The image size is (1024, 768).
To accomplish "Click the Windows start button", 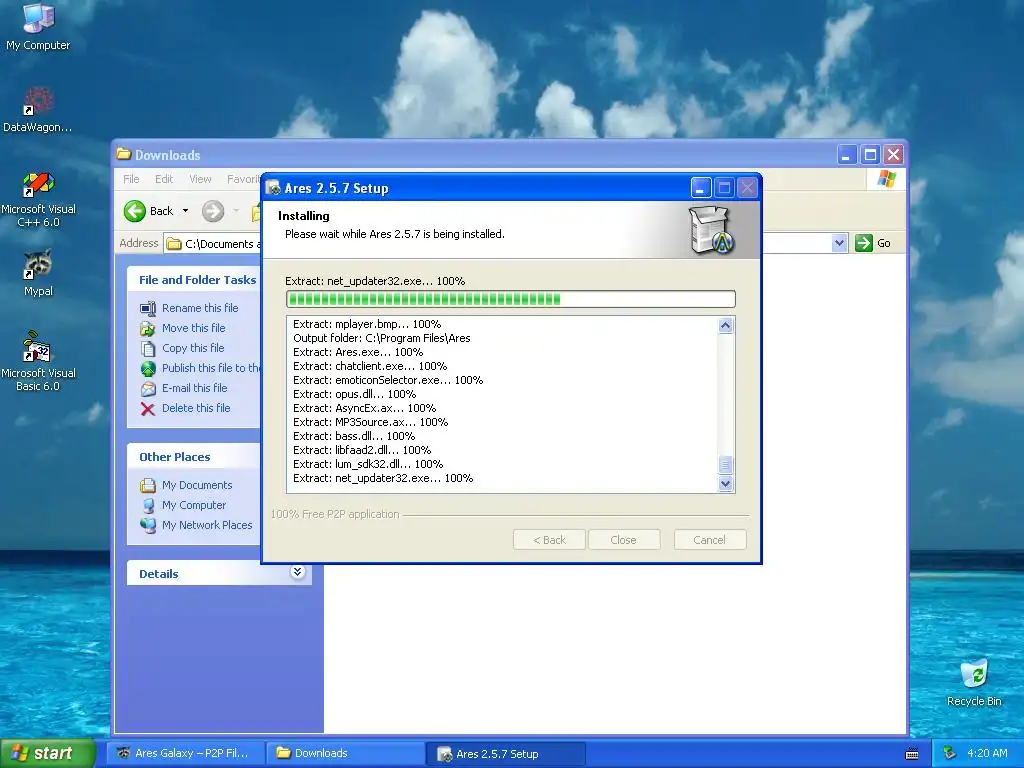I will [x=48, y=753].
